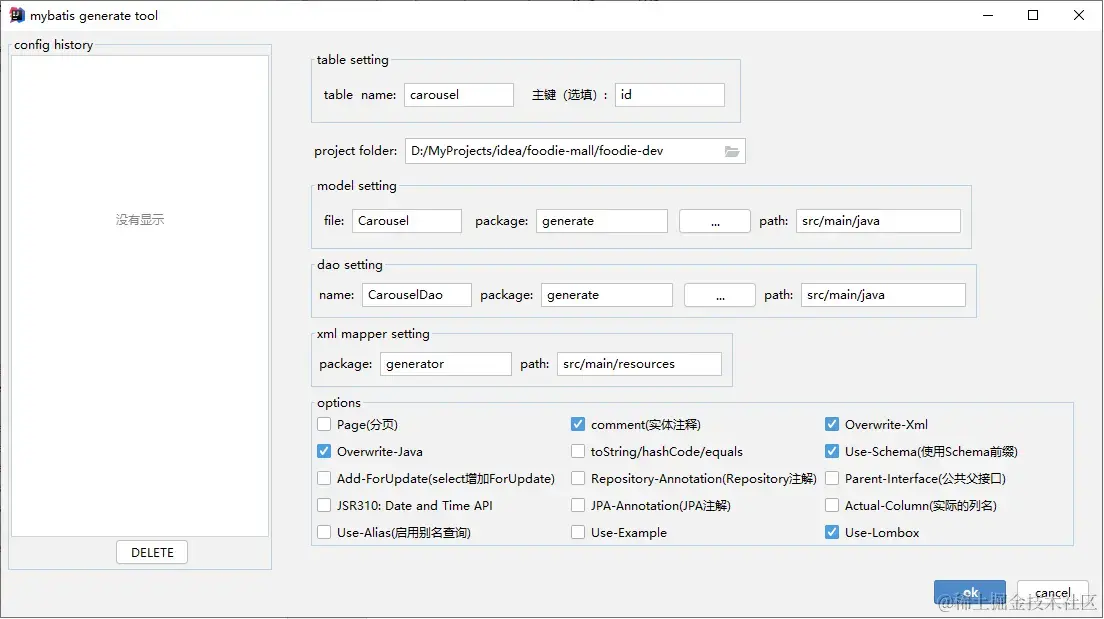Check the Repository-Annotation option
This screenshot has height=619, width=1104.
point(578,479)
